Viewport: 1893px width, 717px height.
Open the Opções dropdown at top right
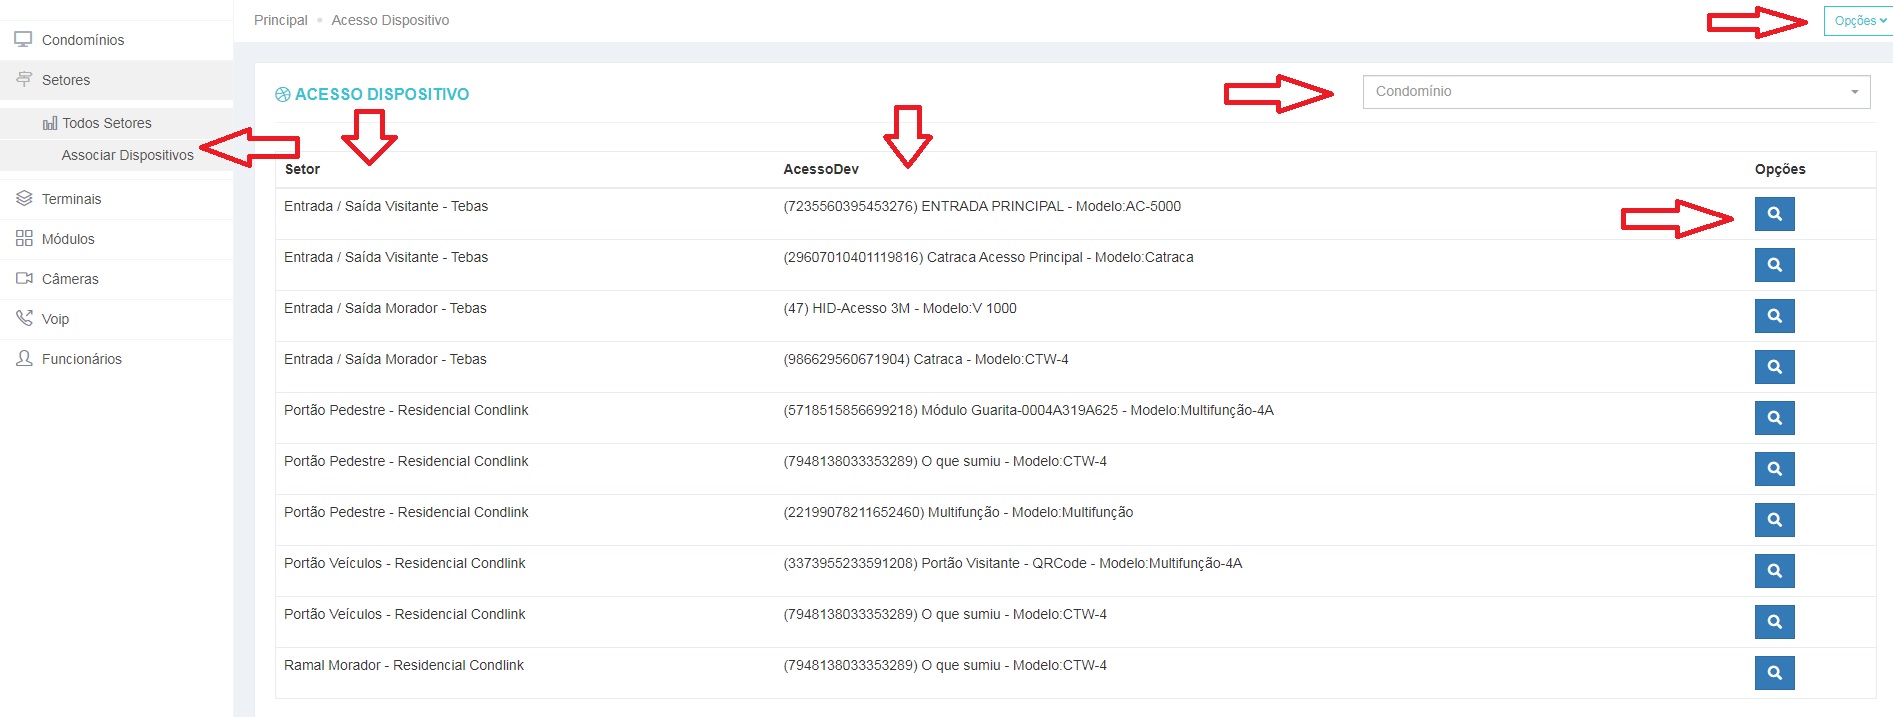[1859, 21]
